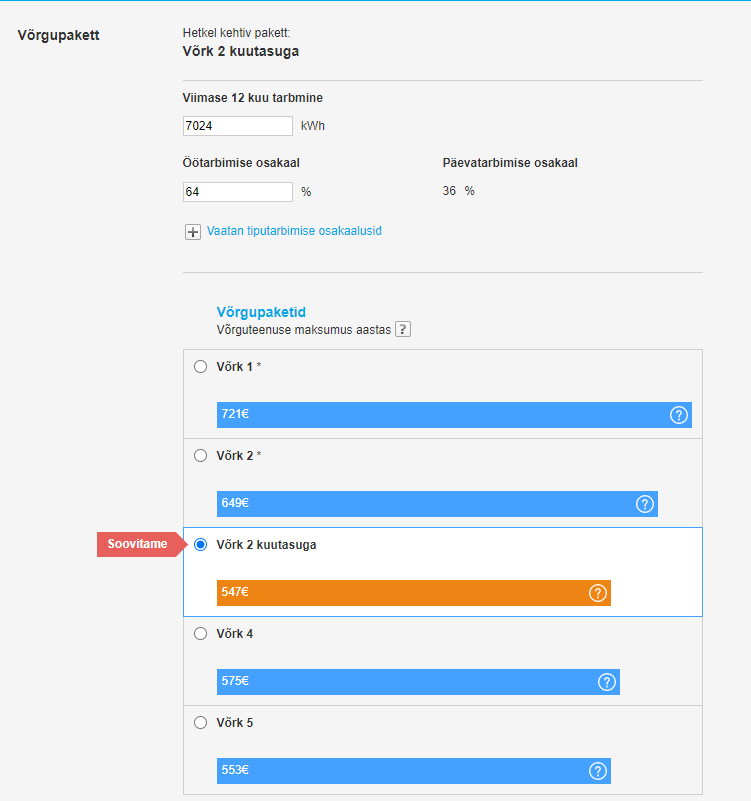
Task: Focus the Öötarbimise osakaal percentage field
Action: [237, 191]
